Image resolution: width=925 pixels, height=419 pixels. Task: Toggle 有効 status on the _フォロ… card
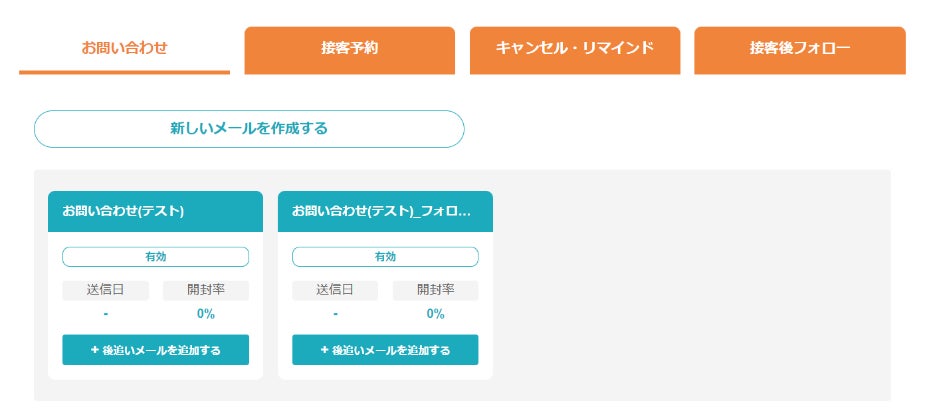pyautogui.click(x=385, y=257)
